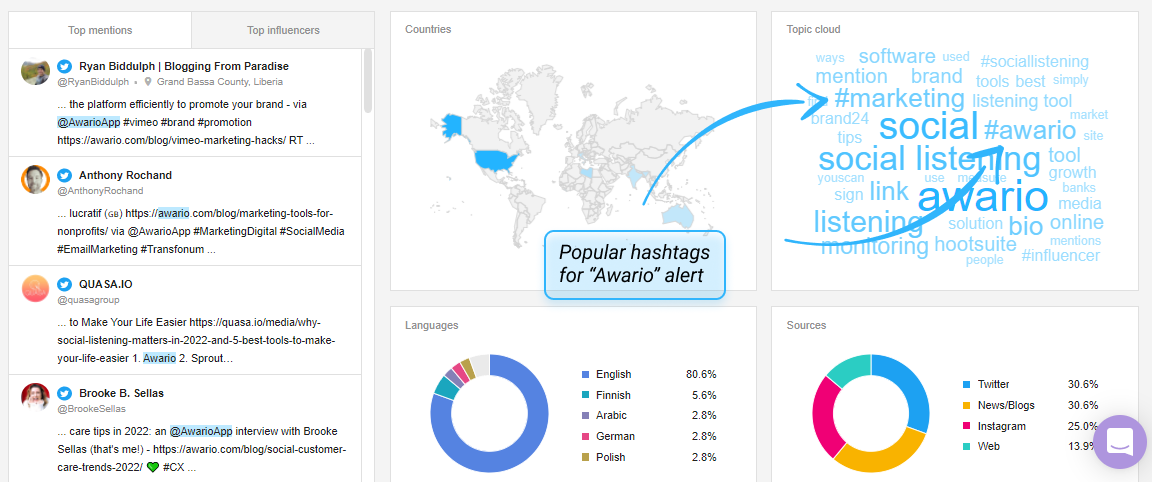The width and height of the screenshot is (1152, 482).
Task: Click 'software' in the topic cloud
Action: click(896, 57)
